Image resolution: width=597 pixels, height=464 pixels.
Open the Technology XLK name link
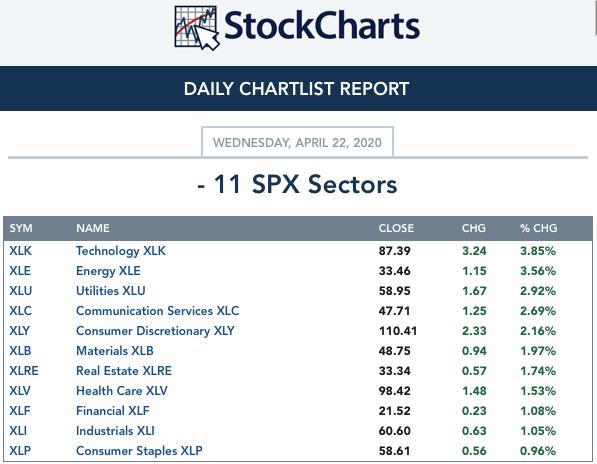coord(121,251)
